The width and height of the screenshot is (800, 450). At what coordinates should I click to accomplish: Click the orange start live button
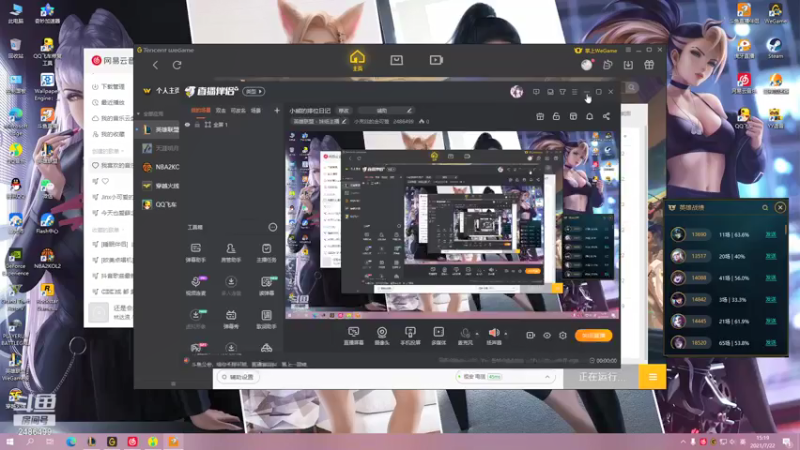tap(593, 335)
